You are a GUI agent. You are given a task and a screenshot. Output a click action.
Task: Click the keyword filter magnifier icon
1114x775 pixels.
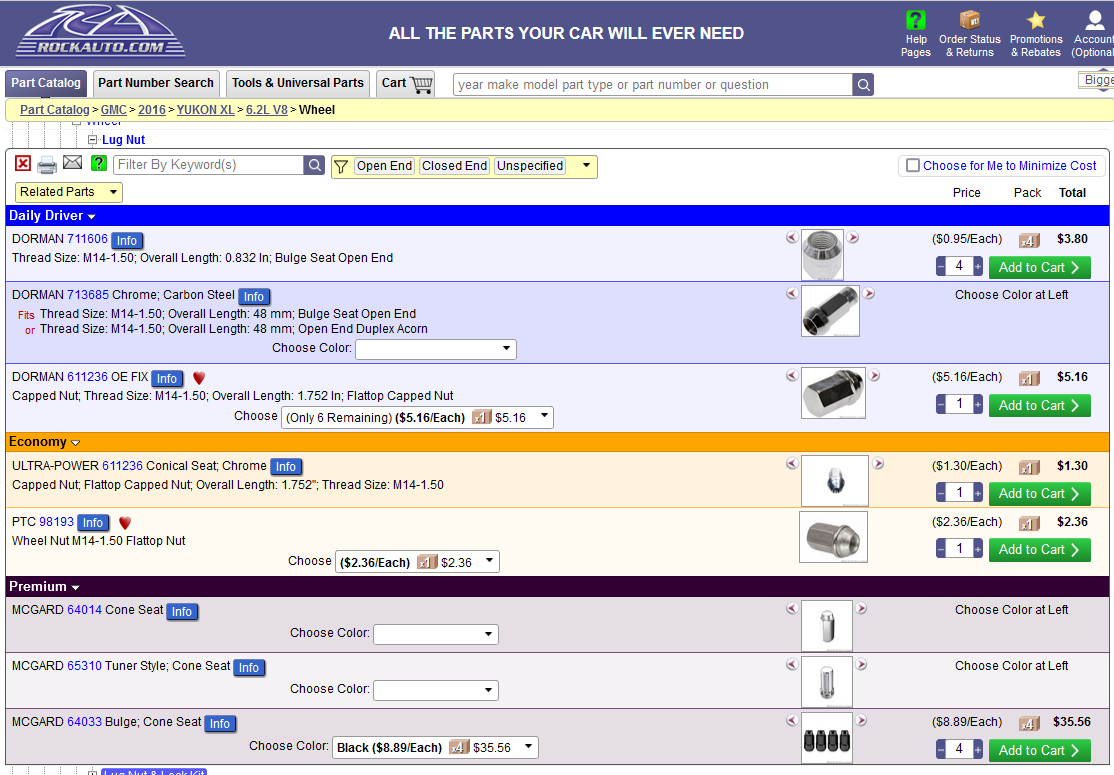(x=314, y=165)
